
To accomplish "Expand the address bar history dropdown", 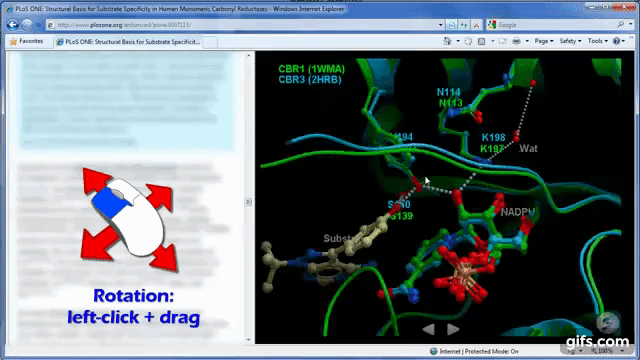I will tap(440, 25).
